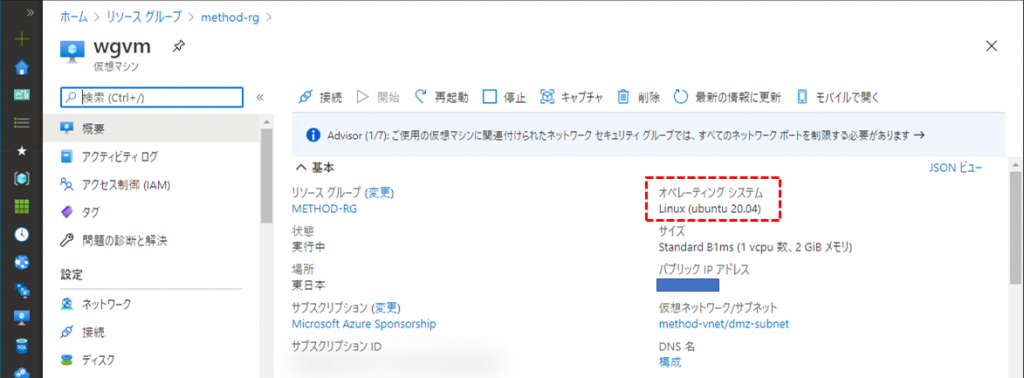The image size is (1024, 378).
Task: Open the Home icon in left rail
Action: [22, 67]
